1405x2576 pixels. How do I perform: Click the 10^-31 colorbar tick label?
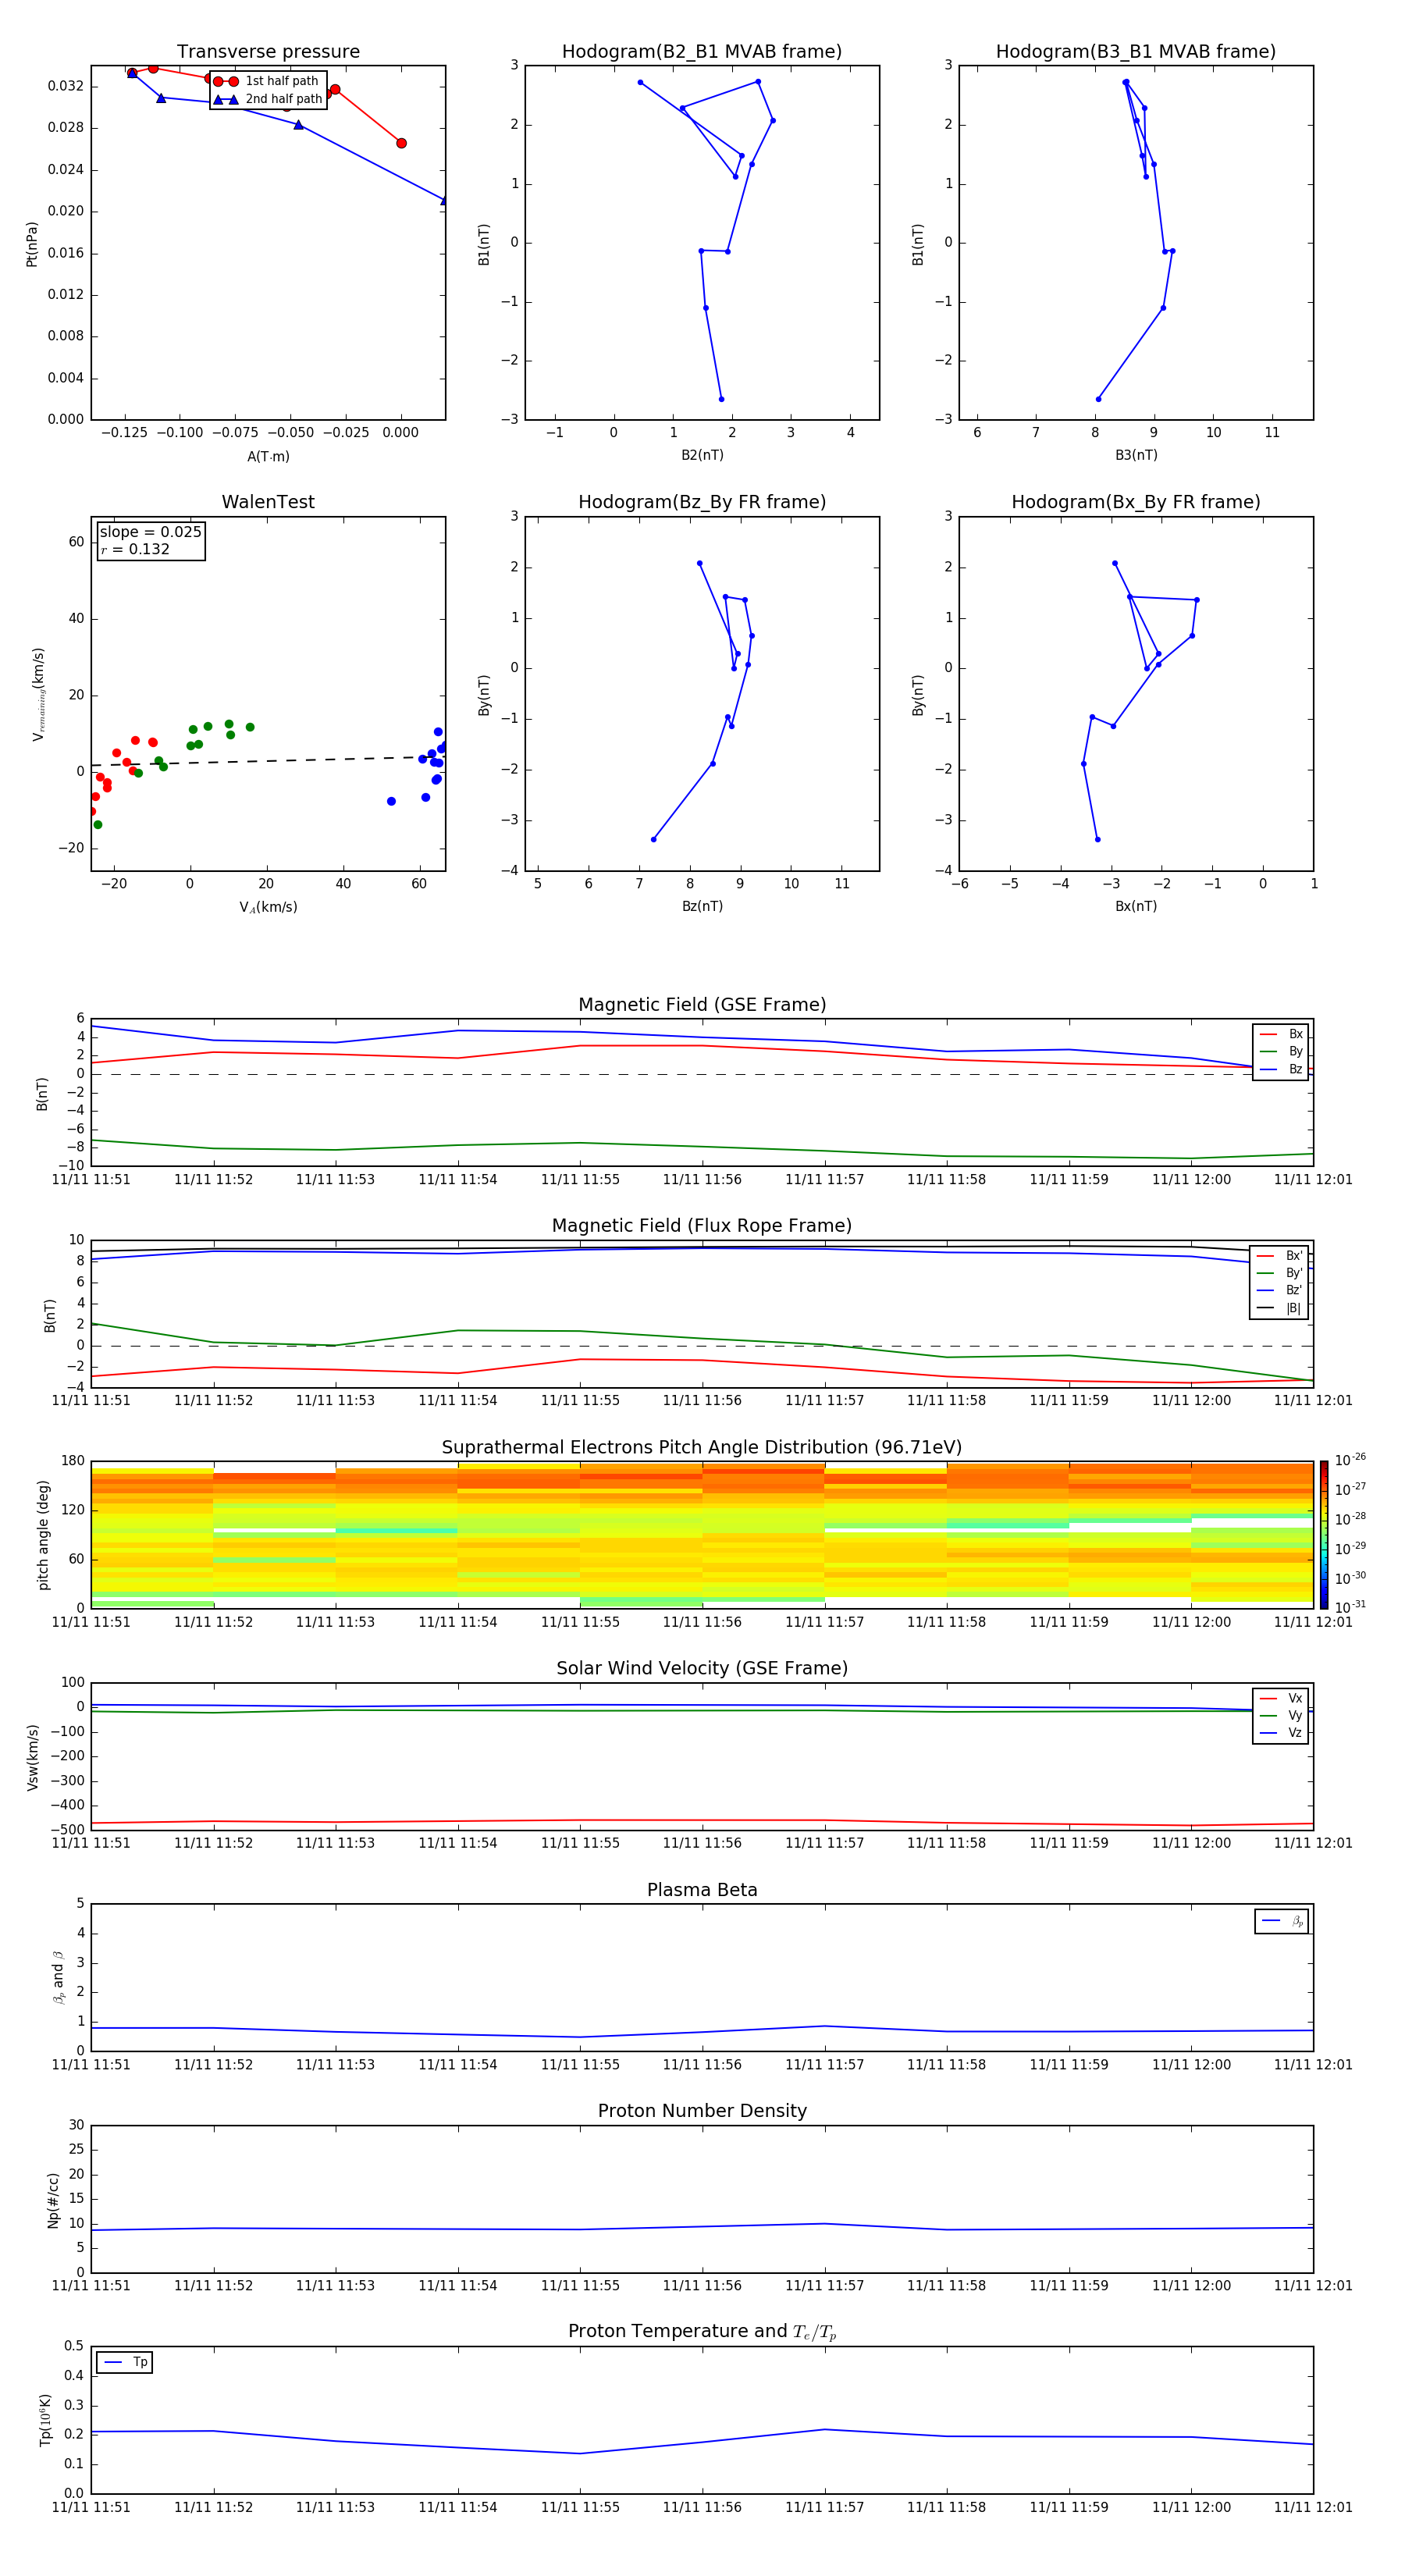point(1350,1607)
